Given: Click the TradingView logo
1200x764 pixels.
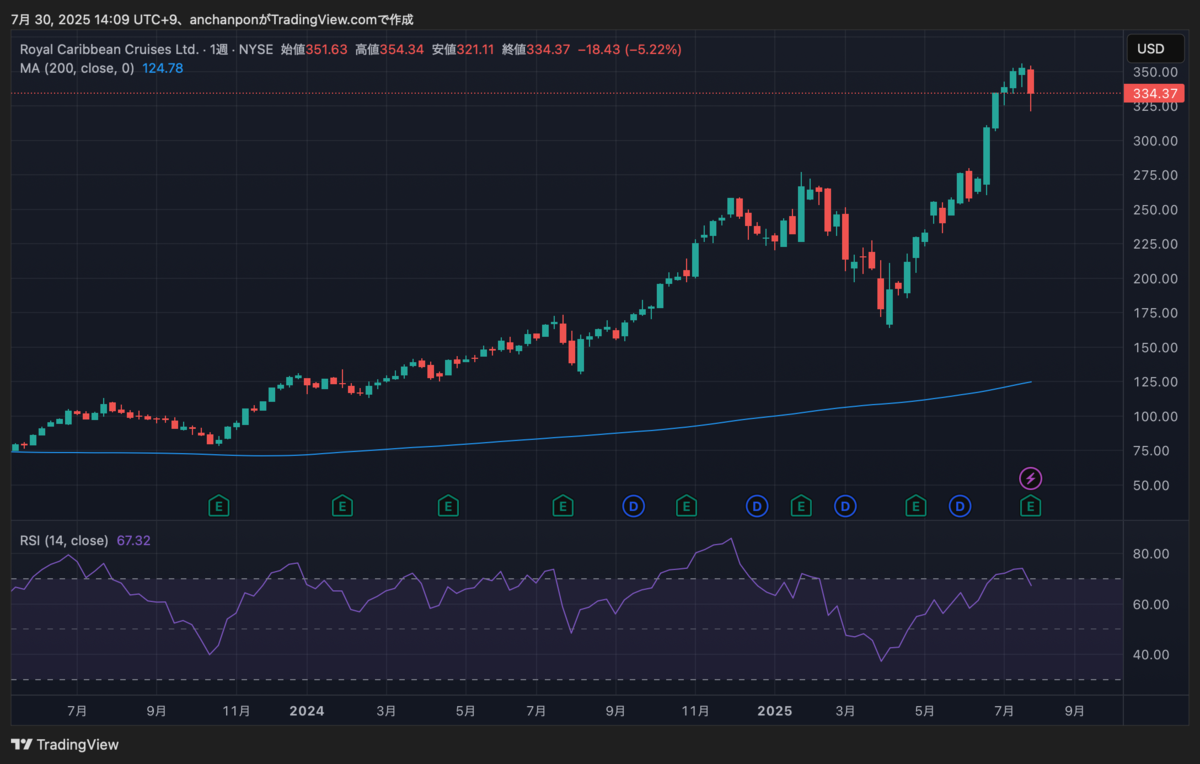Looking at the screenshot, I should [x=65, y=744].
